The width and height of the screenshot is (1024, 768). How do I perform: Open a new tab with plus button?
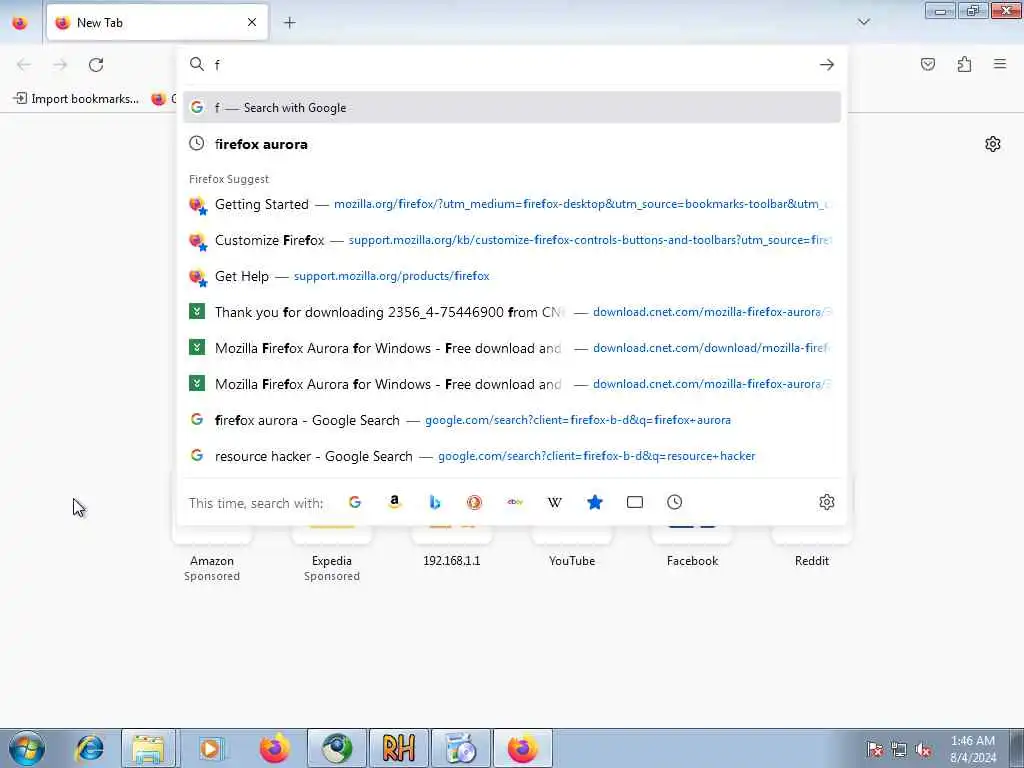point(289,23)
